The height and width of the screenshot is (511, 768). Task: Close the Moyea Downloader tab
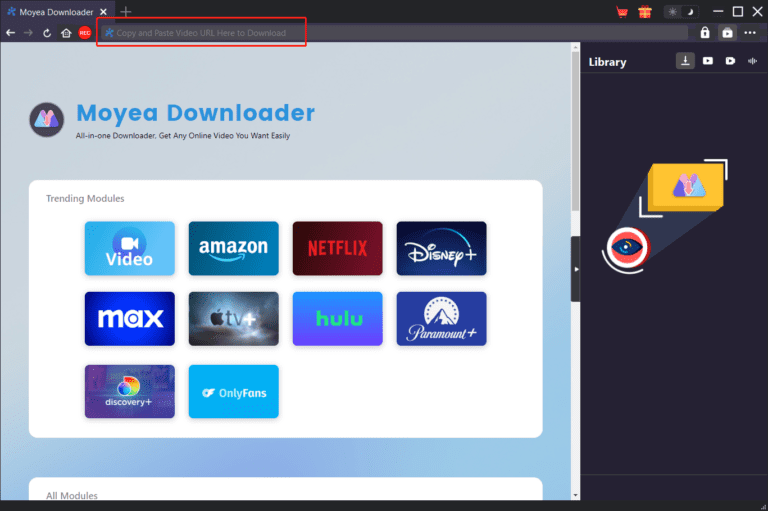[103, 12]
